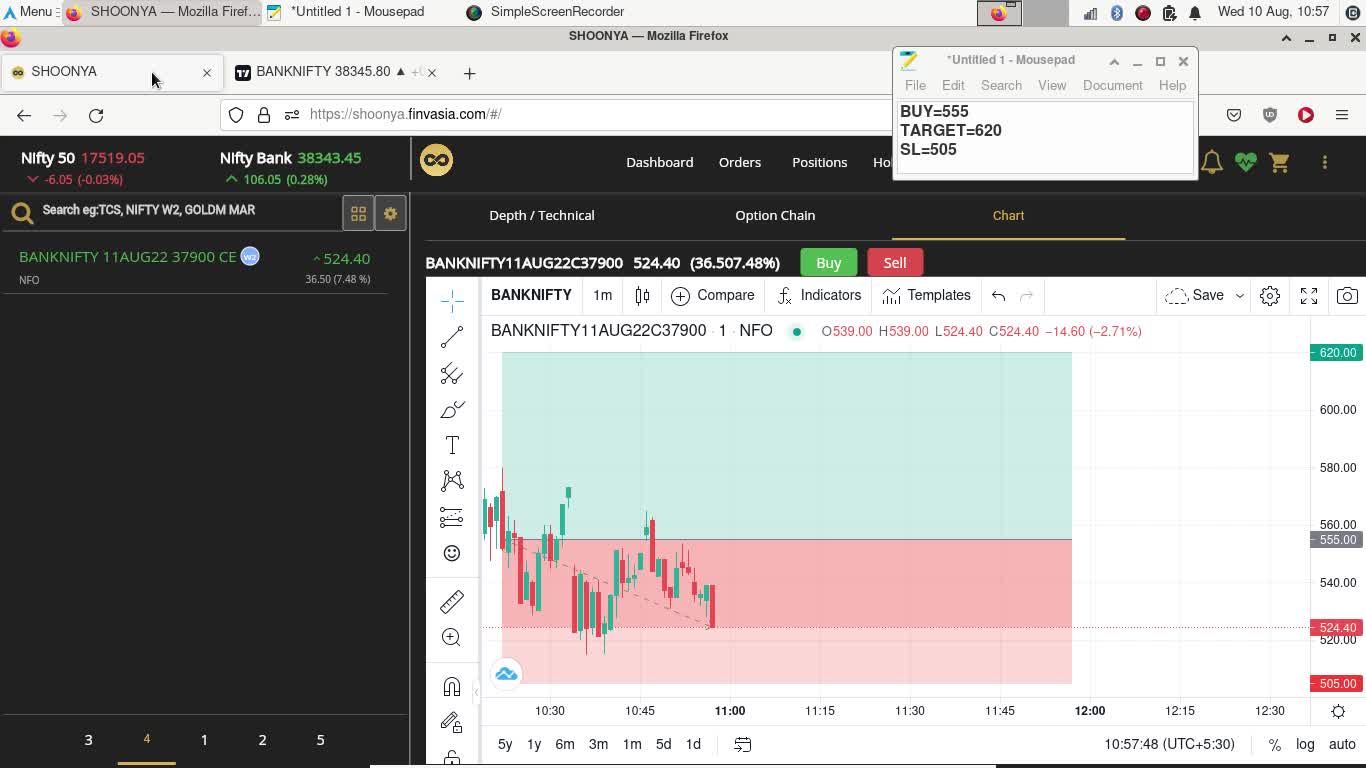
Task: Switch to Chart tab
Action: pyautogui.click(x=1008, y=215)
